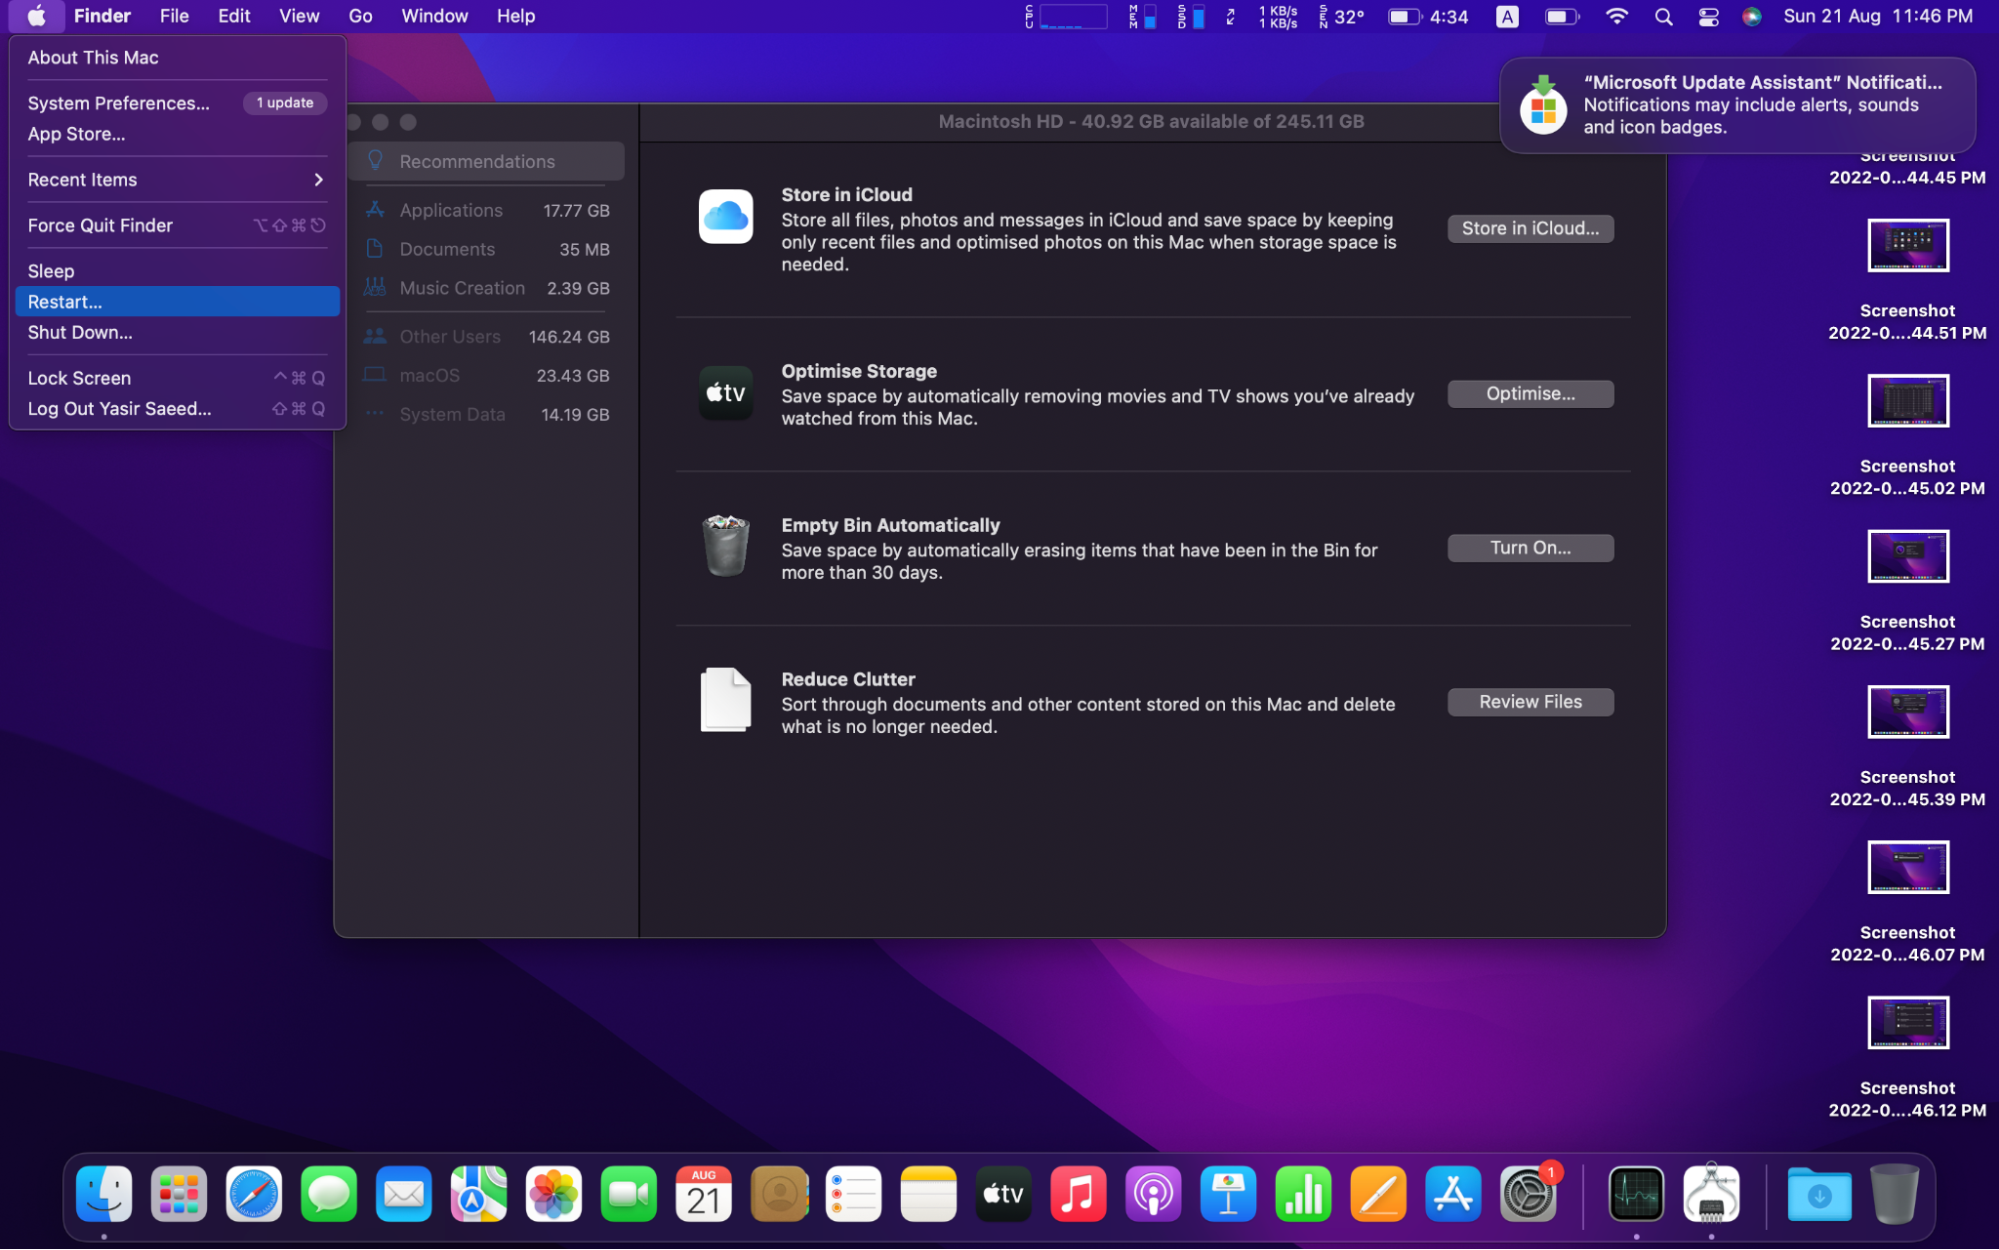Open Downloads folder in the Dock
Image resolution: width=1999 pixels, height=1250 pixels.
coord(1819,1194)
